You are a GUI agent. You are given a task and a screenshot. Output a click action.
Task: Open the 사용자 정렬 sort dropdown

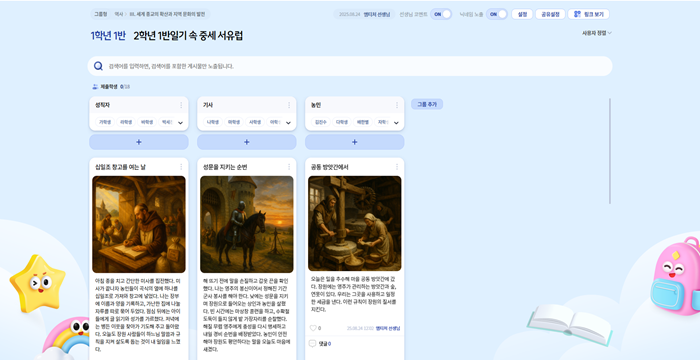tap(596, 33)
